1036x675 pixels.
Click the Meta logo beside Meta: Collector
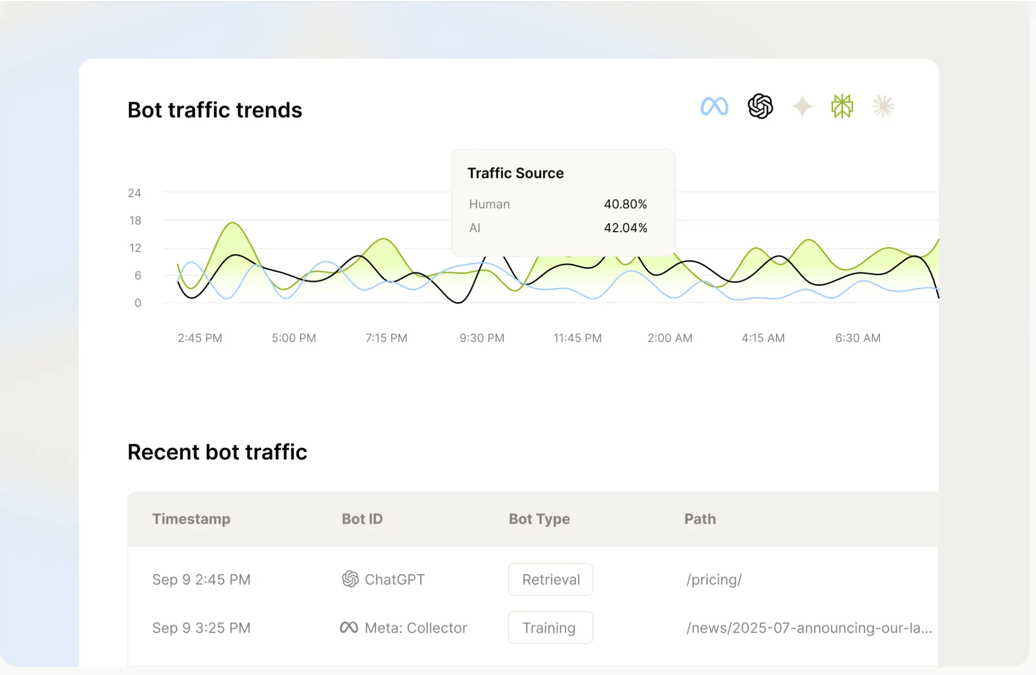pos(349,628)
